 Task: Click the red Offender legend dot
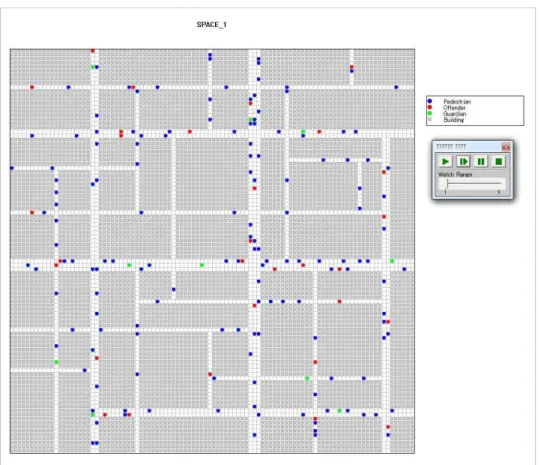(x=430, y=107)
